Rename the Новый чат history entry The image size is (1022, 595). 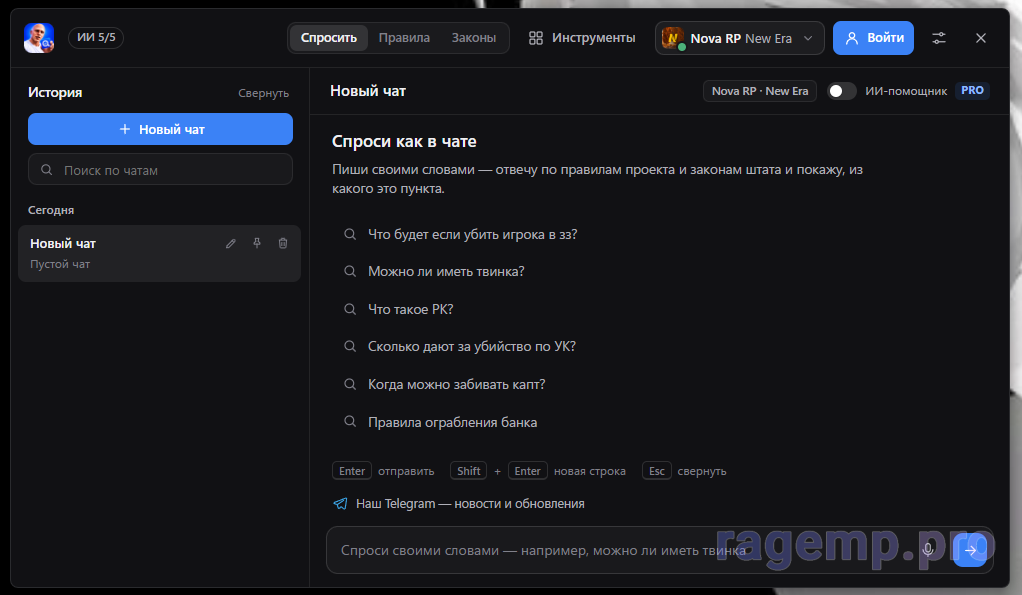(x=231, y=243)
